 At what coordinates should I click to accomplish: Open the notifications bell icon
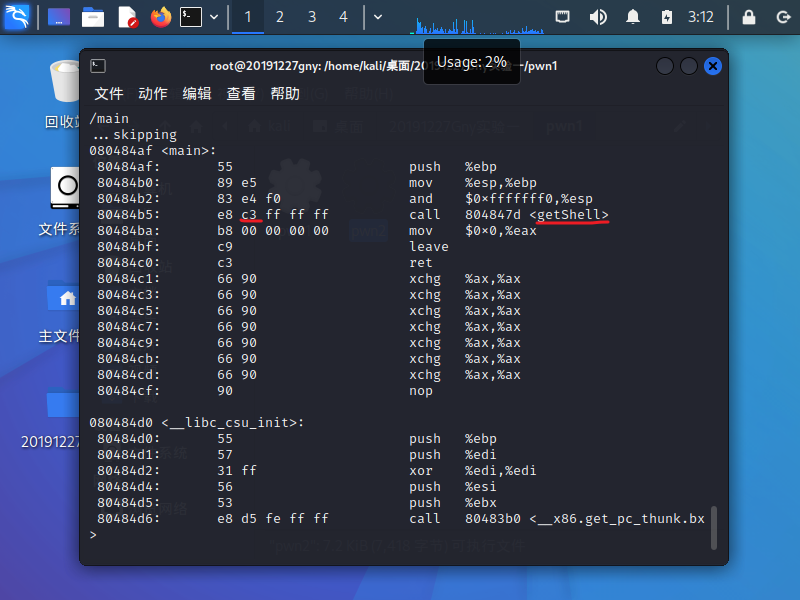633,17
